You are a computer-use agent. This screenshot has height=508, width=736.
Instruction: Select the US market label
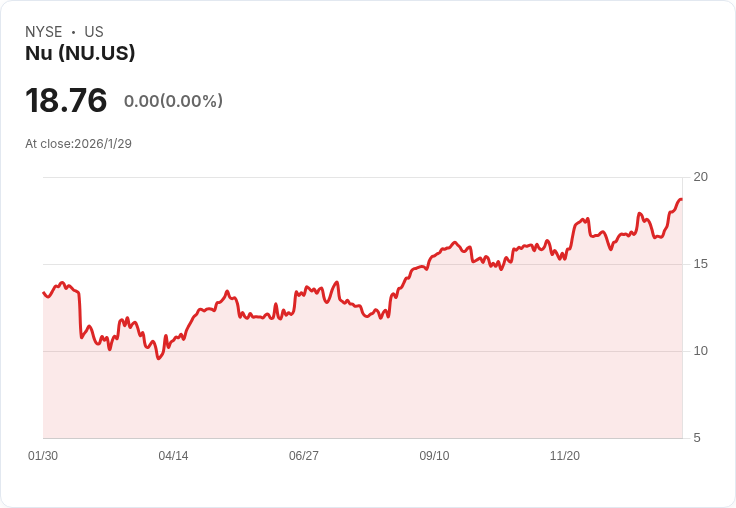(94, 32)
